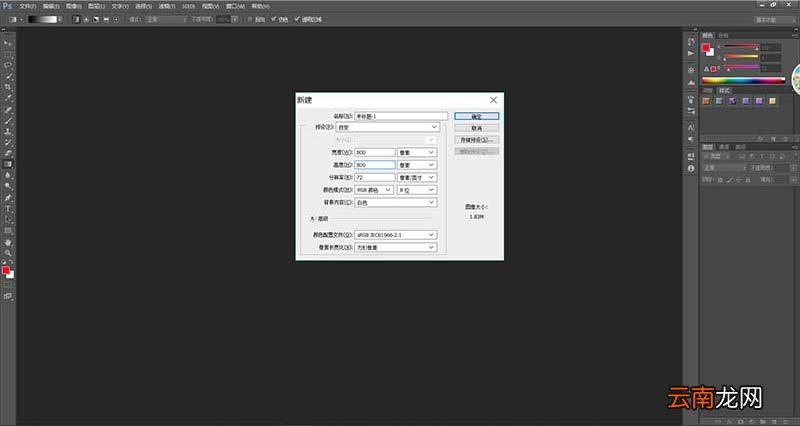Select the Rectangular Marquee tool
Image resolution: width=800 pixels, height=426 pixels.
(8, 55)
